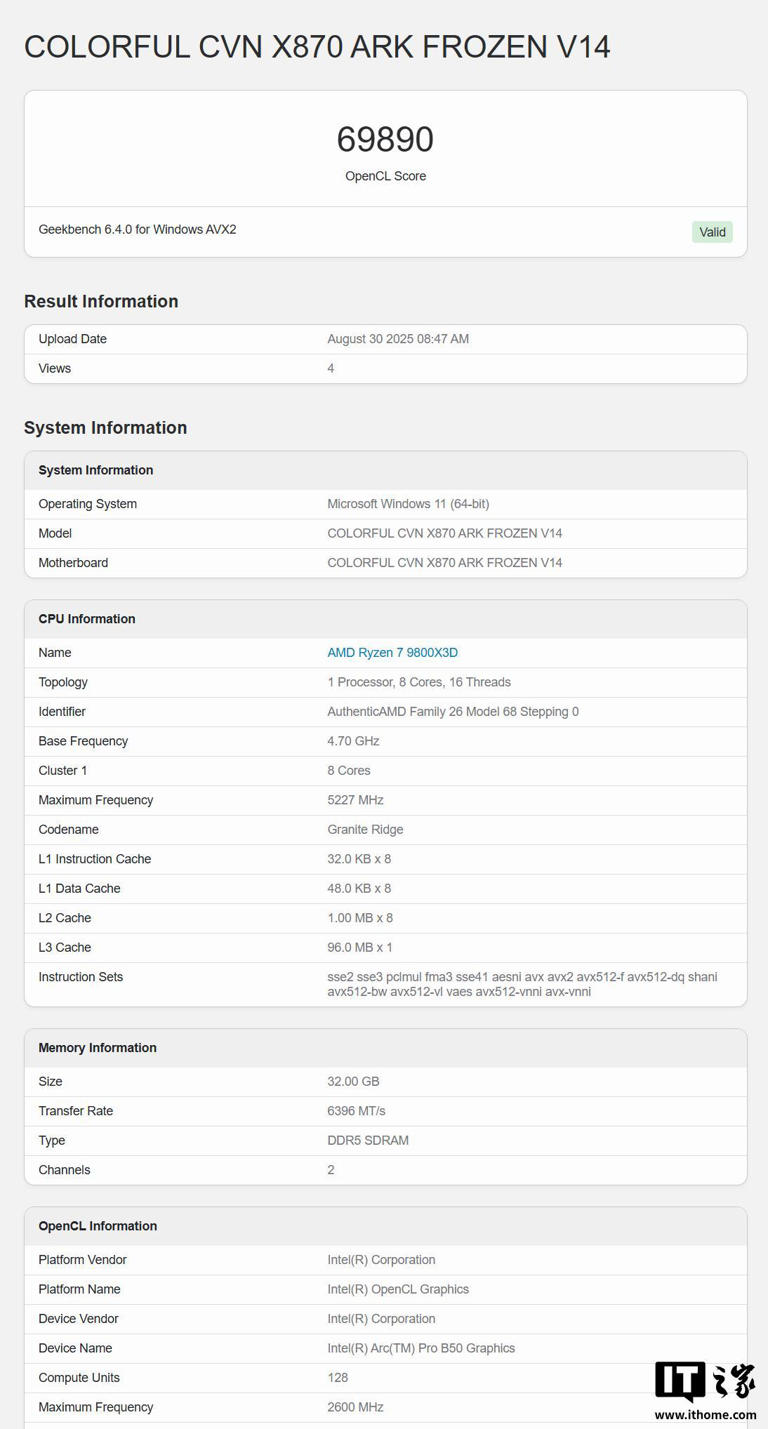Click the 6396 MT/s Transfer Rate value
The width and height of the screenshot is (768, 1429).
coord(353,1110)
